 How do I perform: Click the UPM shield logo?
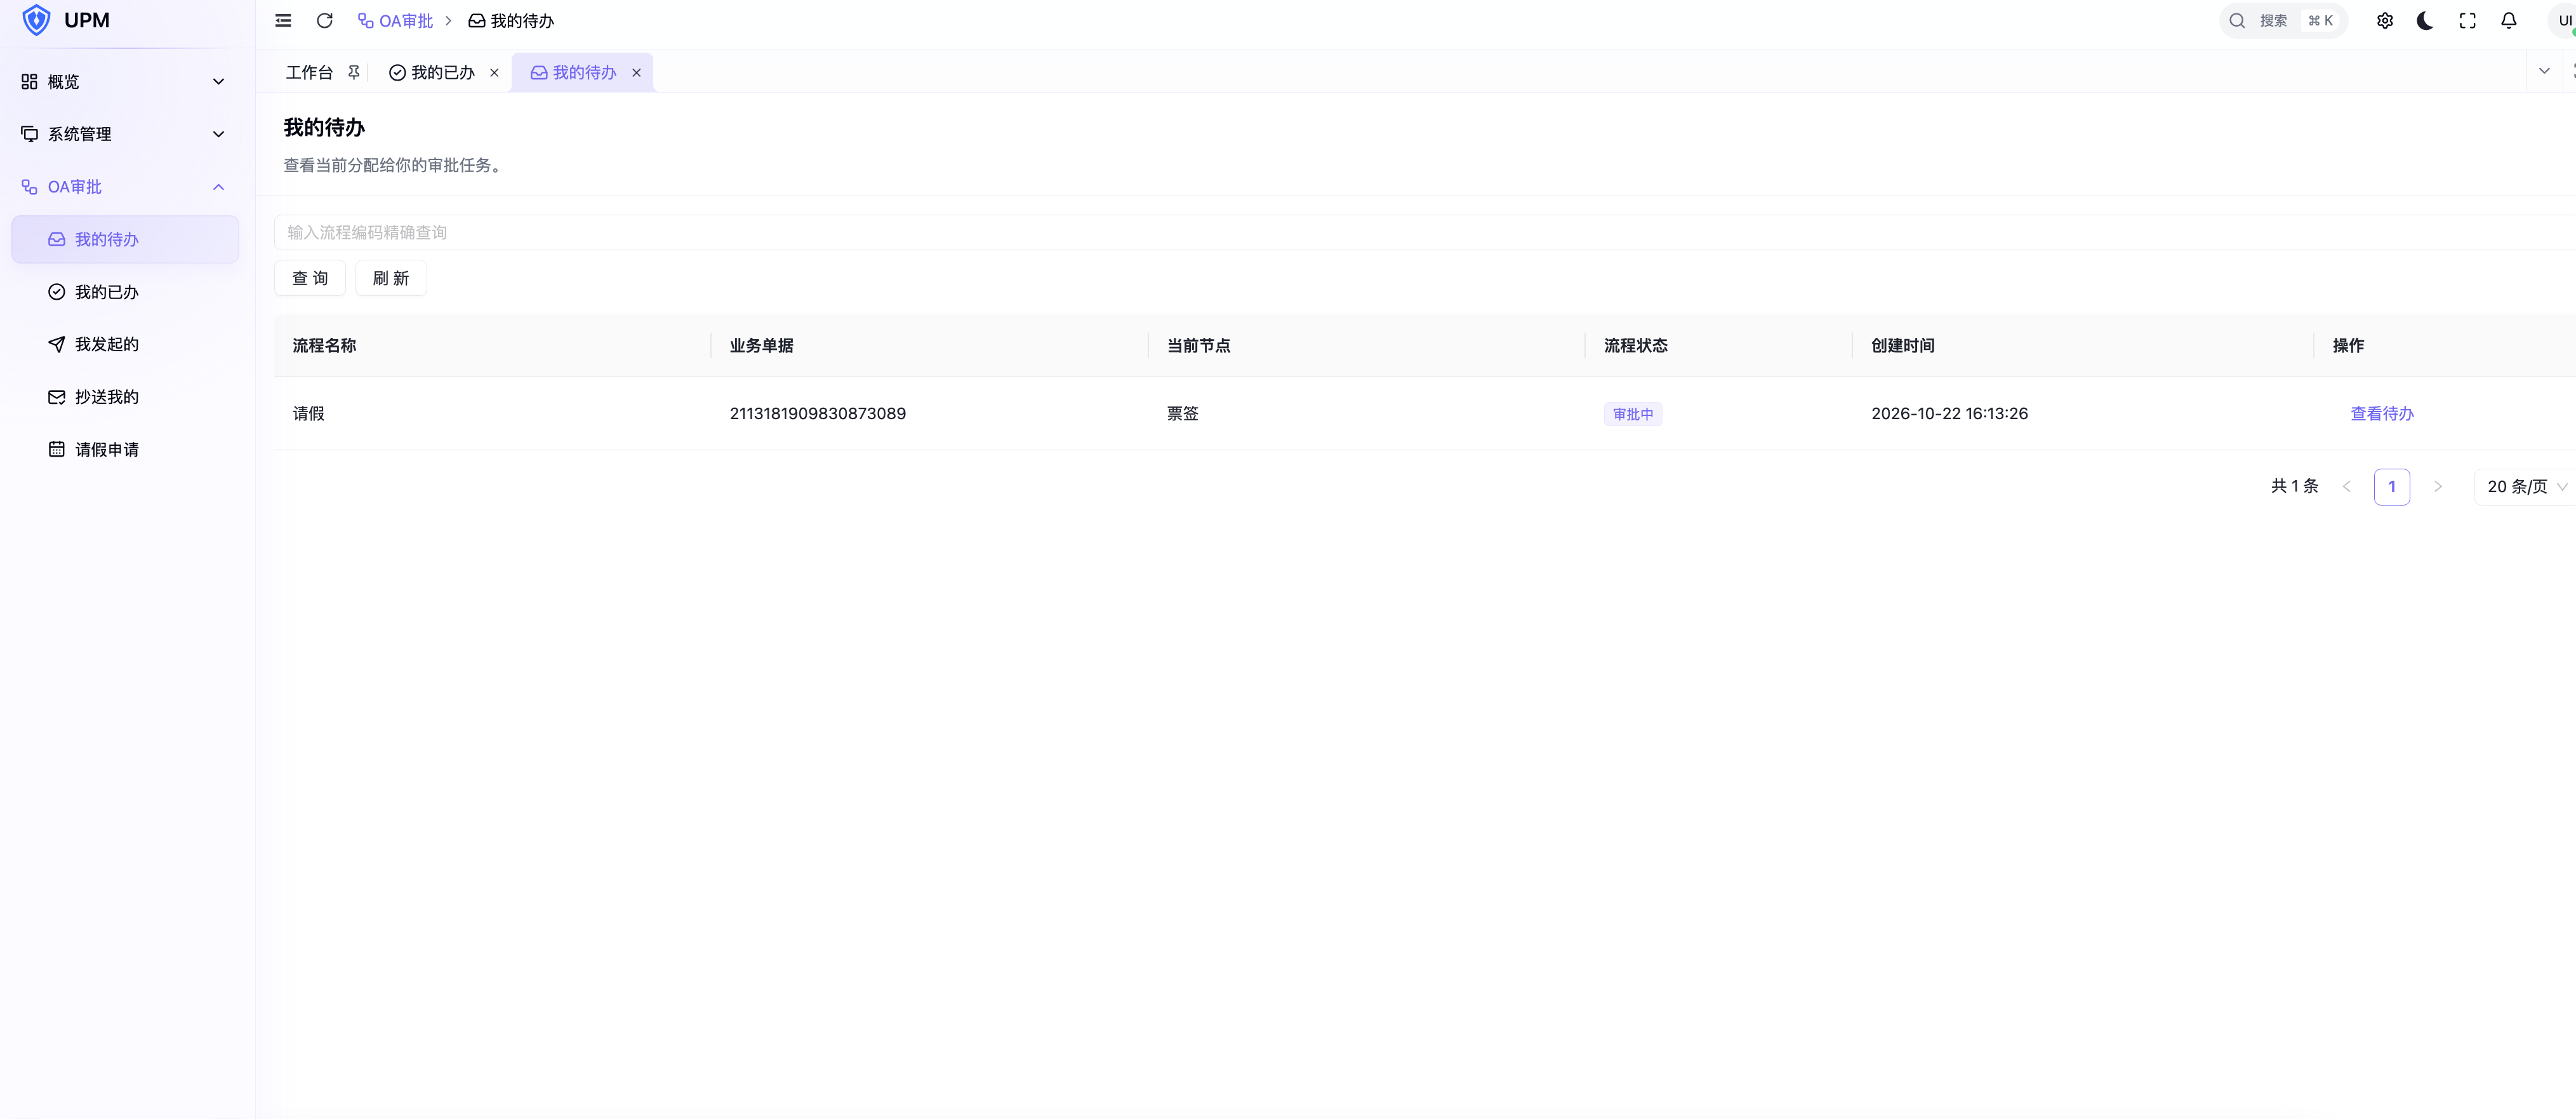click(x=36, y=20)
